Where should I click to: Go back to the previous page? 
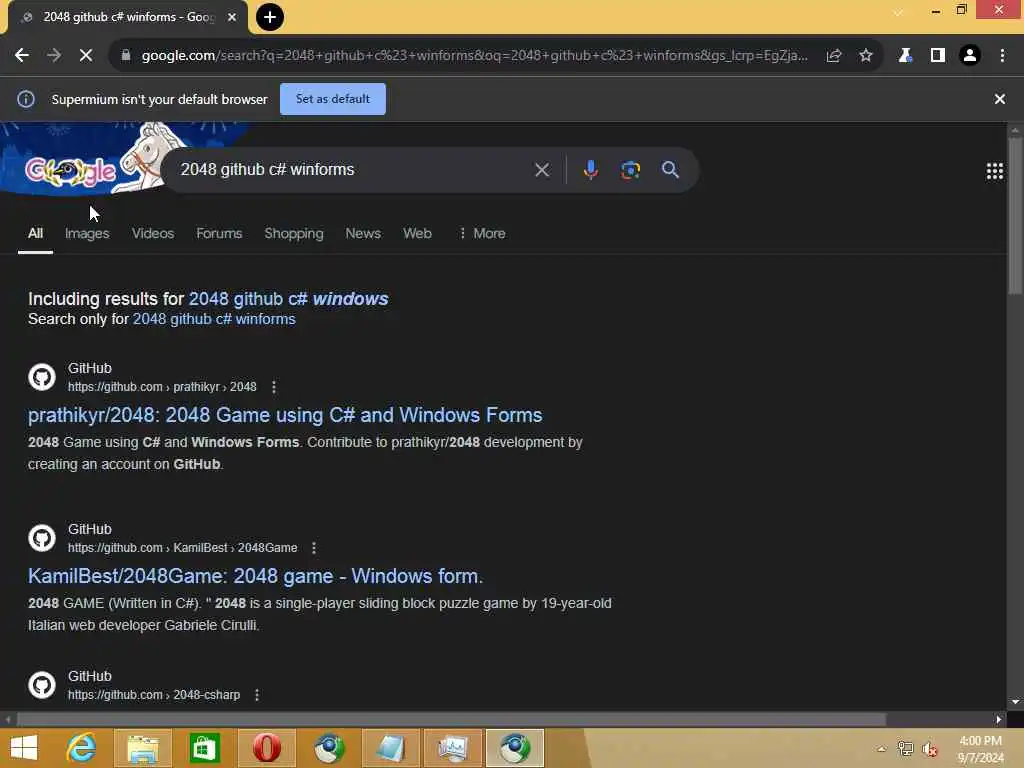22,56
